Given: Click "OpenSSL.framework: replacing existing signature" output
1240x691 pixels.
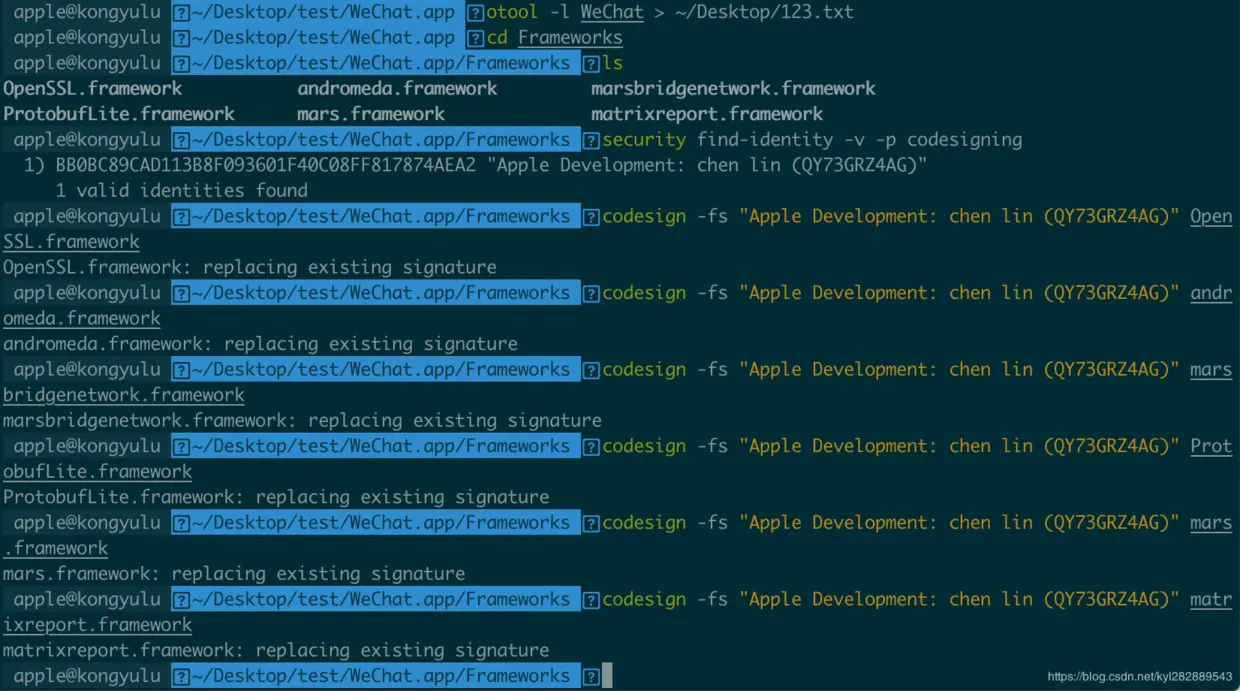Looking at the screenshot, I should point(250,267).
